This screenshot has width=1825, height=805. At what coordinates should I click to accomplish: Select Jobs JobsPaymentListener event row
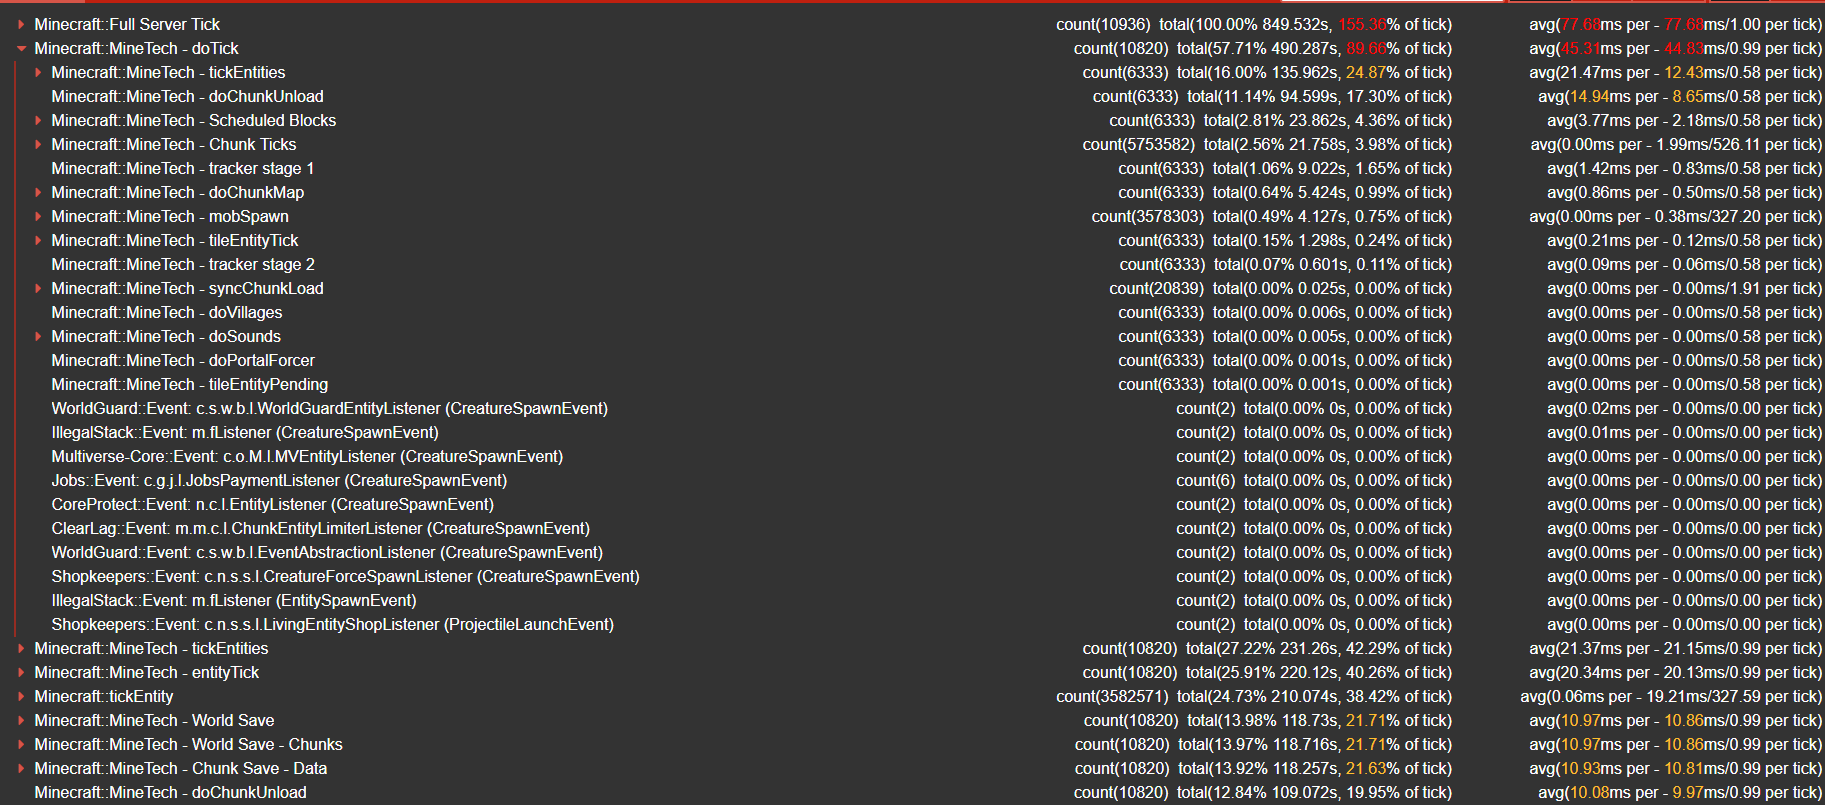279,480
